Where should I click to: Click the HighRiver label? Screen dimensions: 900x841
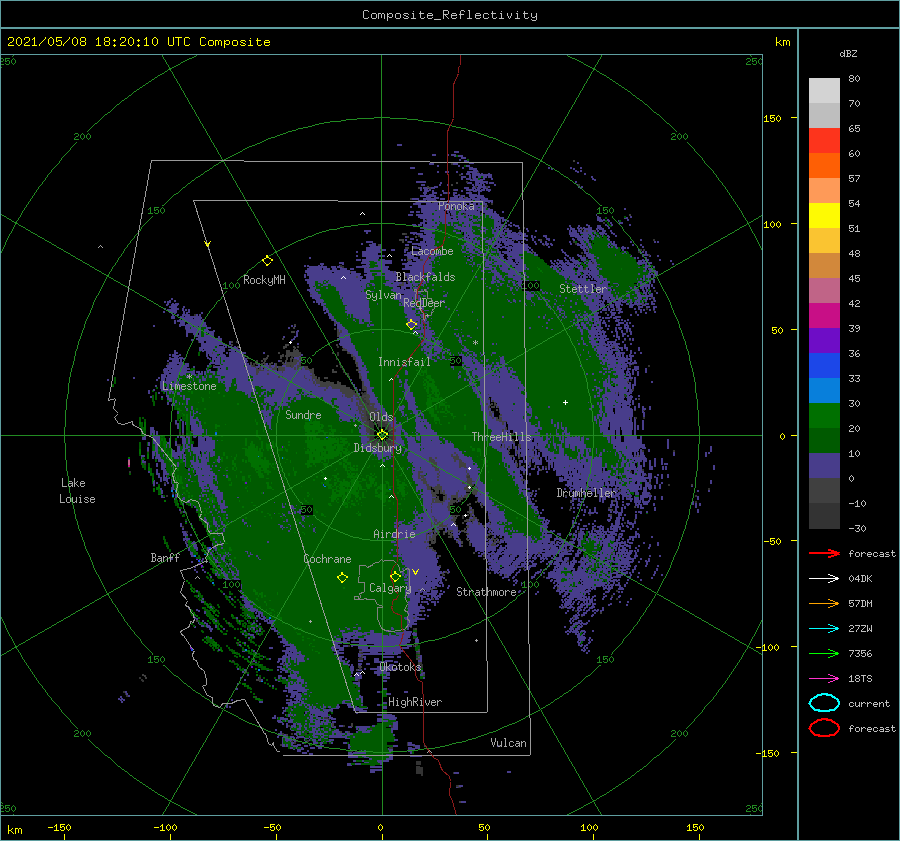[415, 702]
